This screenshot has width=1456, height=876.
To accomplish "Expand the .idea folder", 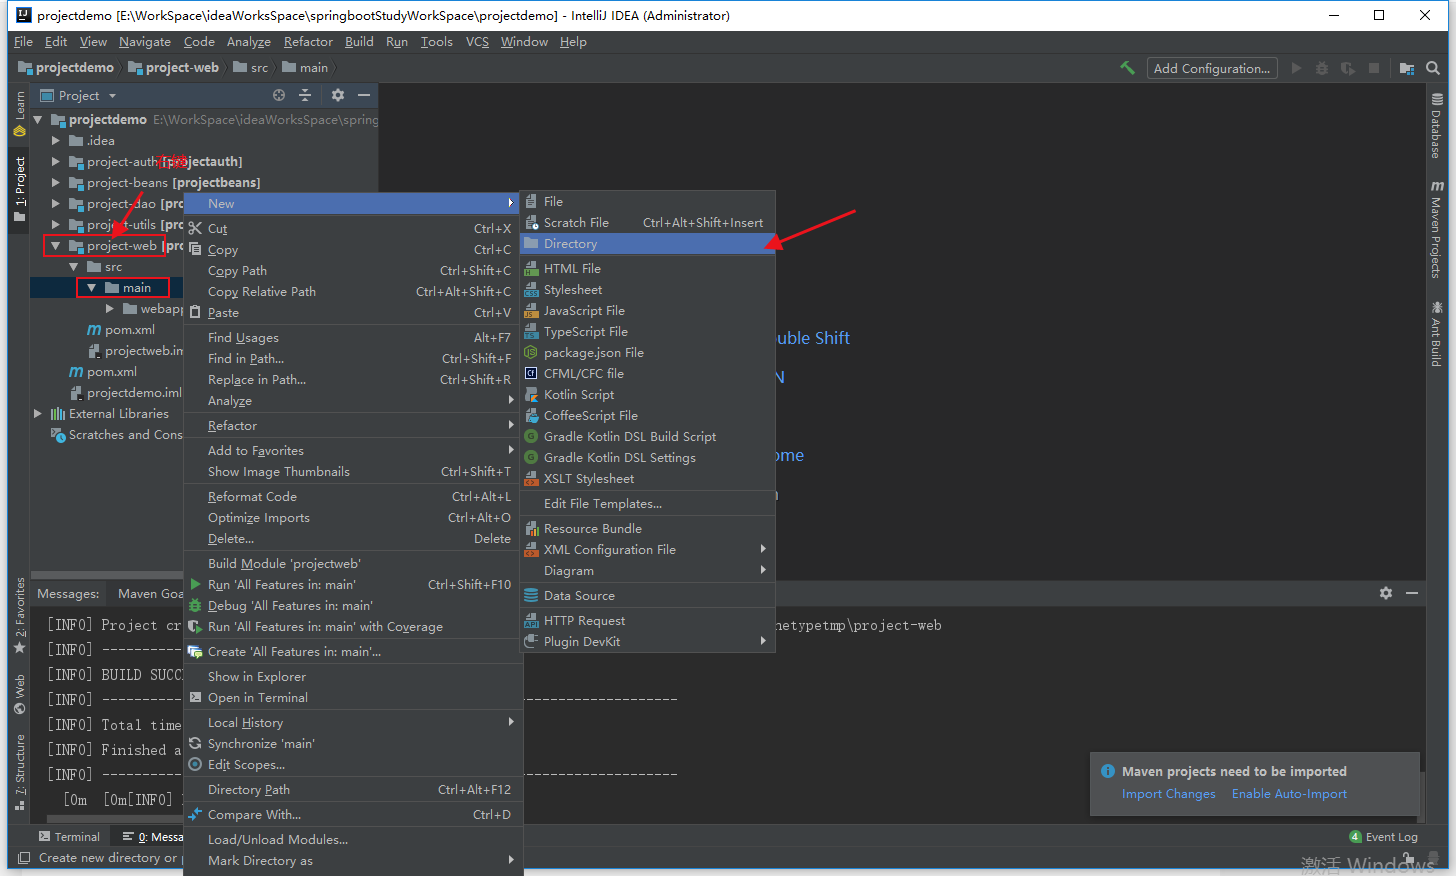I will click(x=56, y=141).
